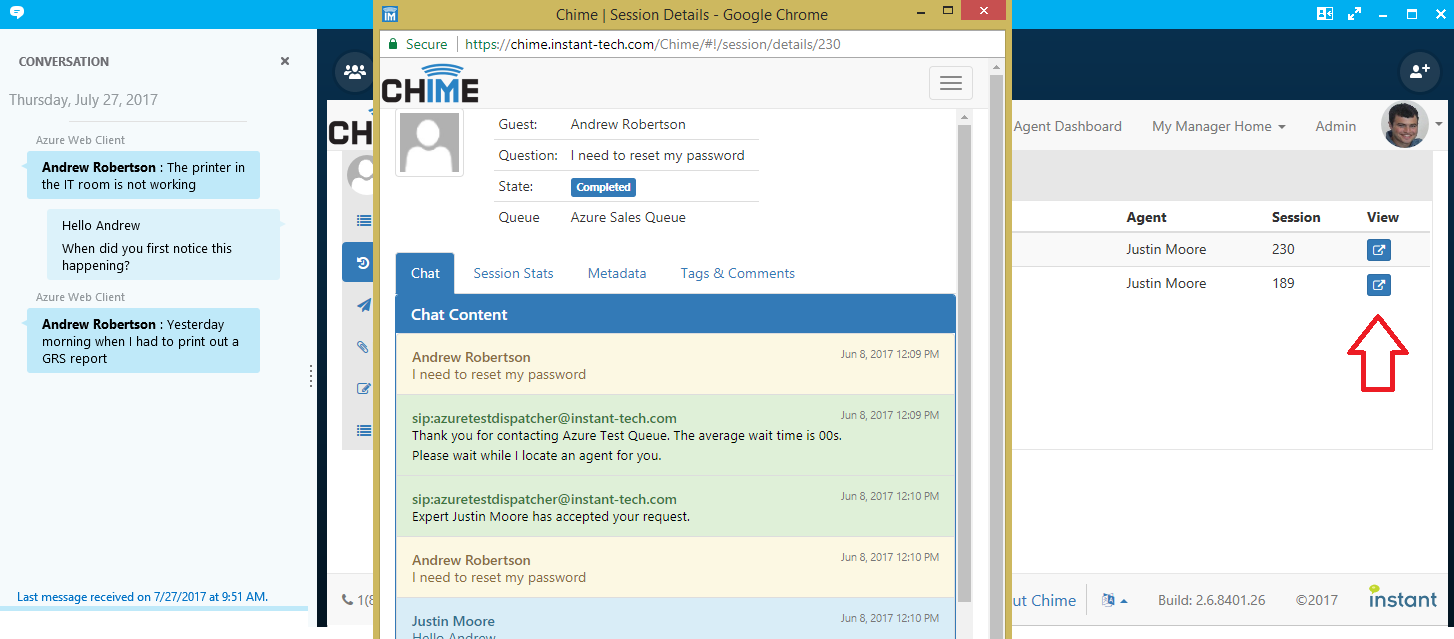Click the list icon above the history icon
The width and height of the screenshot is (1454, 639).
(x=363, y=221)
